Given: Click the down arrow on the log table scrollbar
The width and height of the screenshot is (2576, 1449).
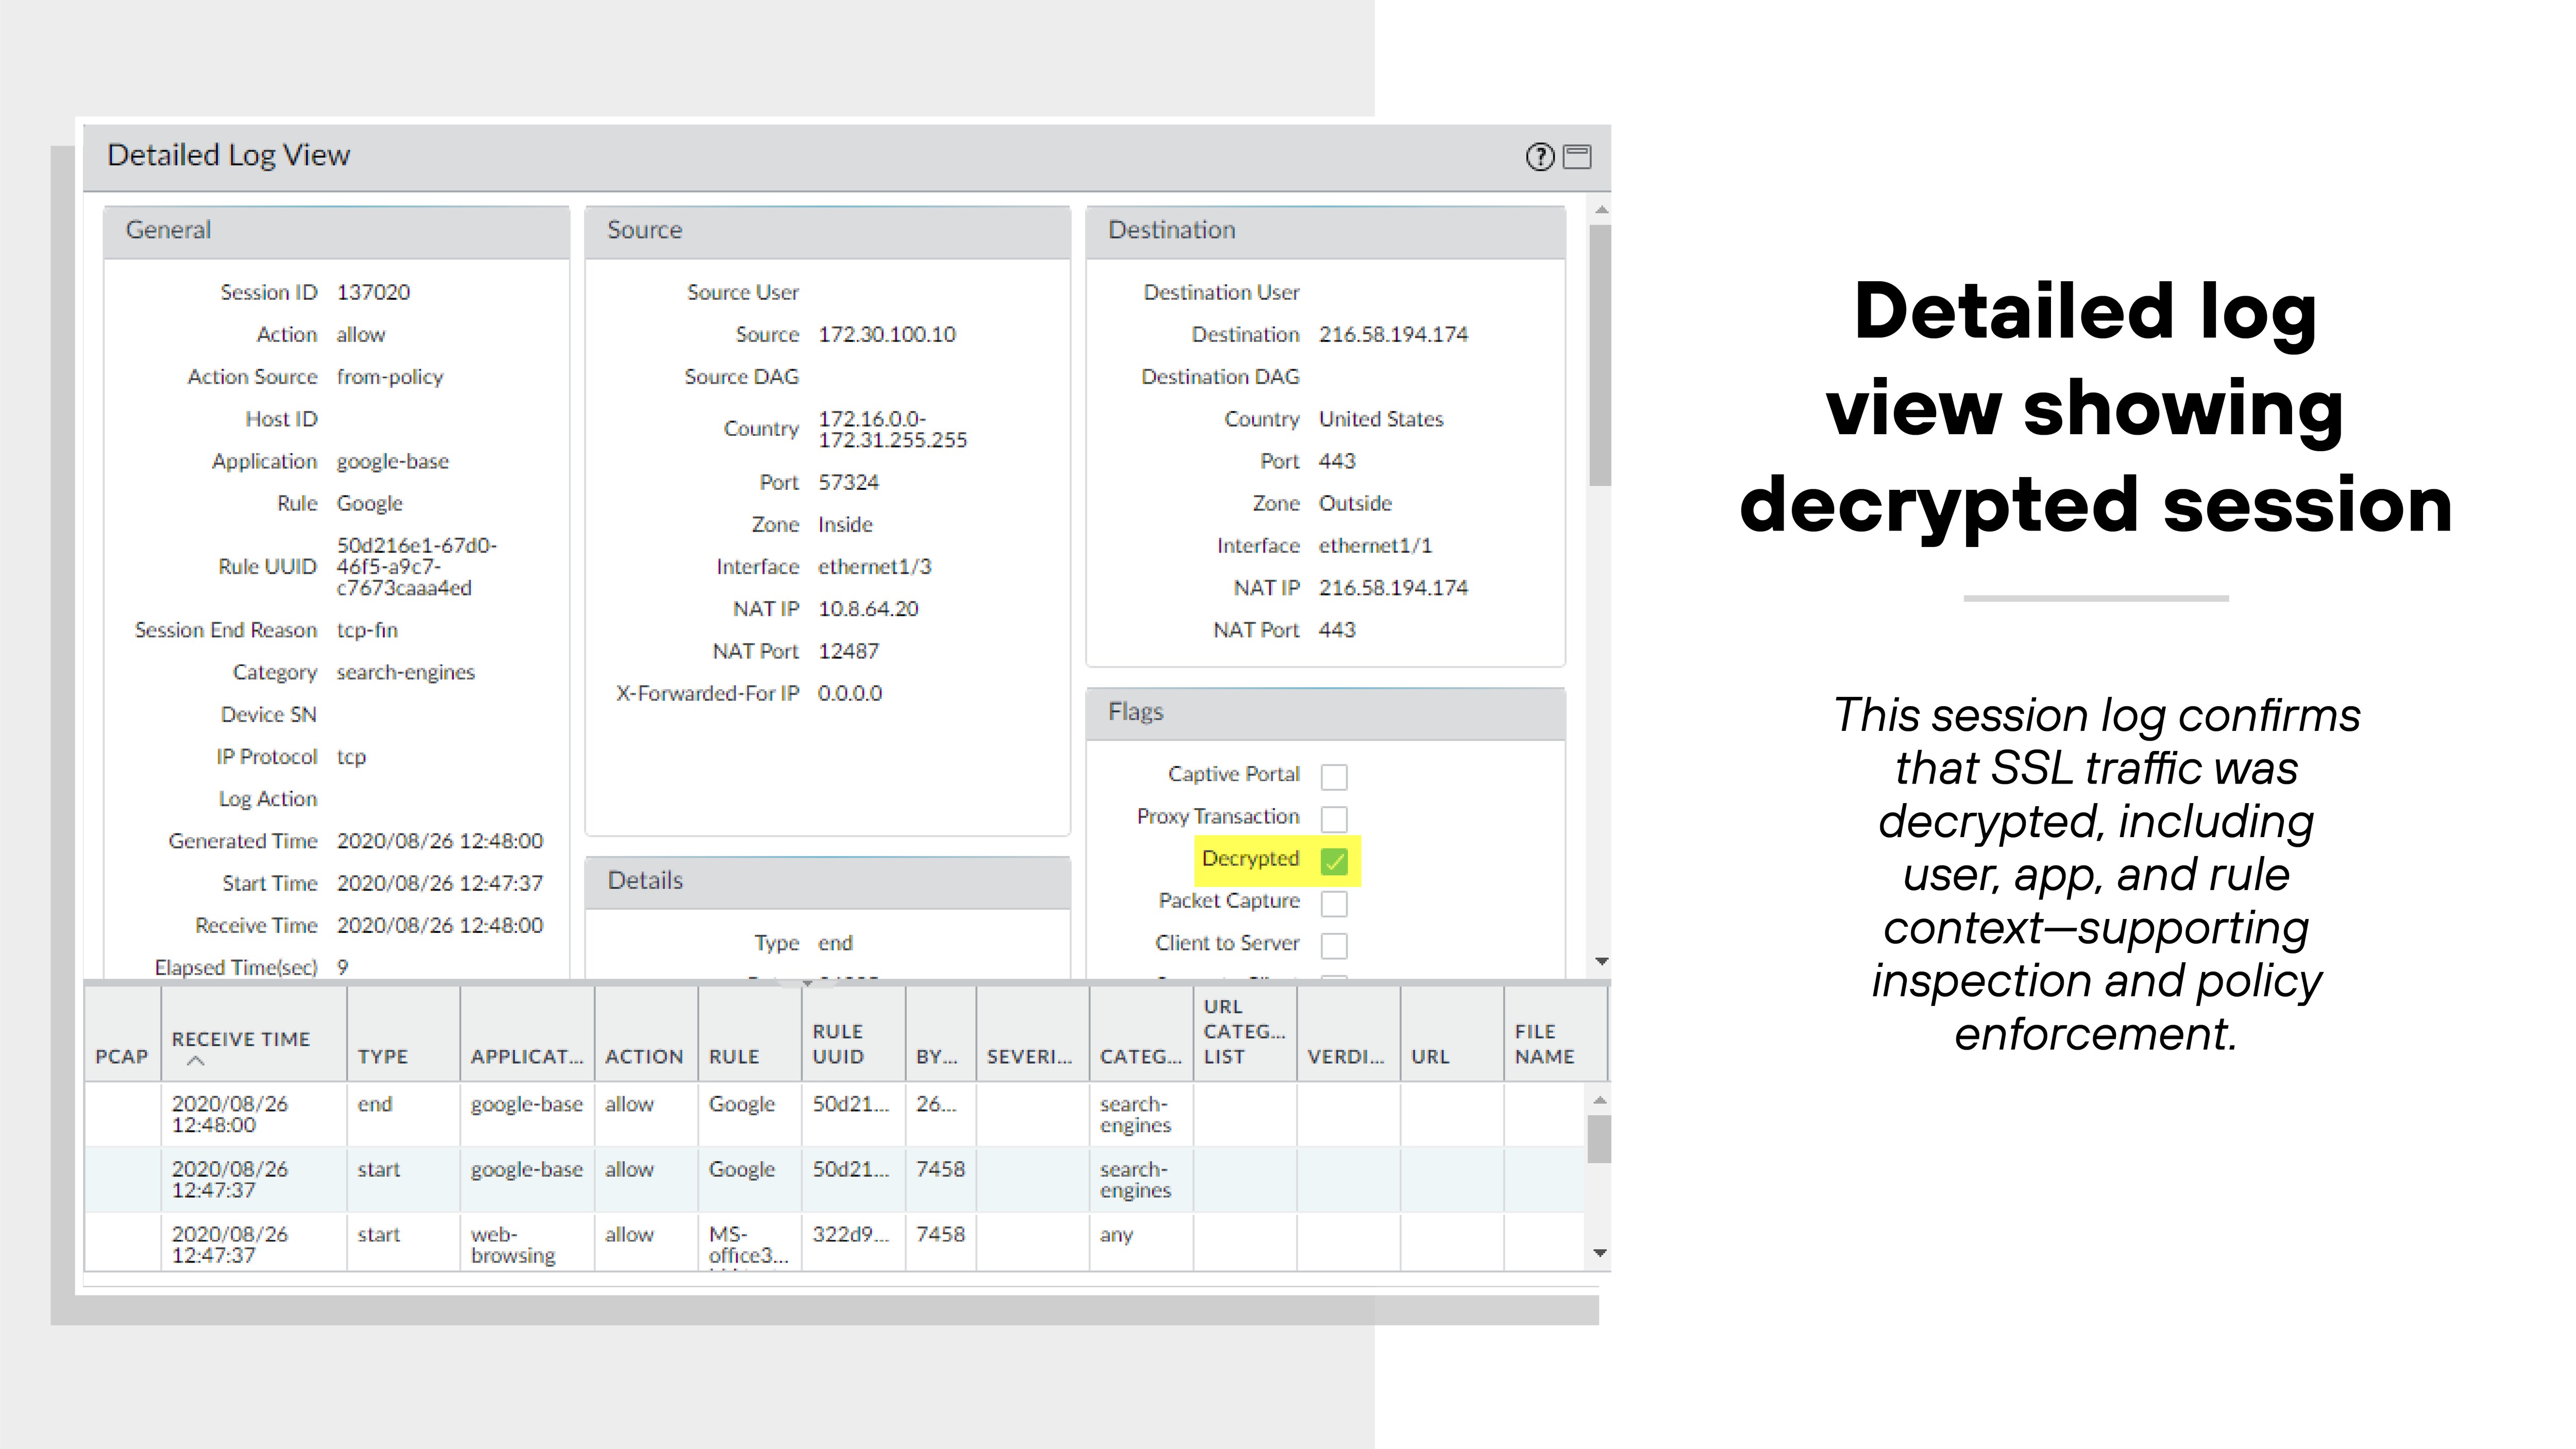Looking at the screenshot, I should [x=1600, y=1253].
